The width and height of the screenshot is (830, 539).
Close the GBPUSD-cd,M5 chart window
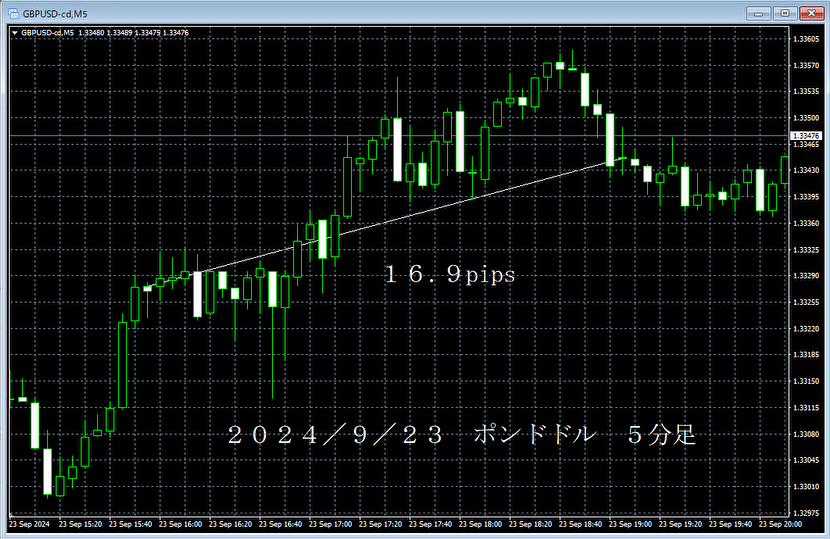(811, 13)
